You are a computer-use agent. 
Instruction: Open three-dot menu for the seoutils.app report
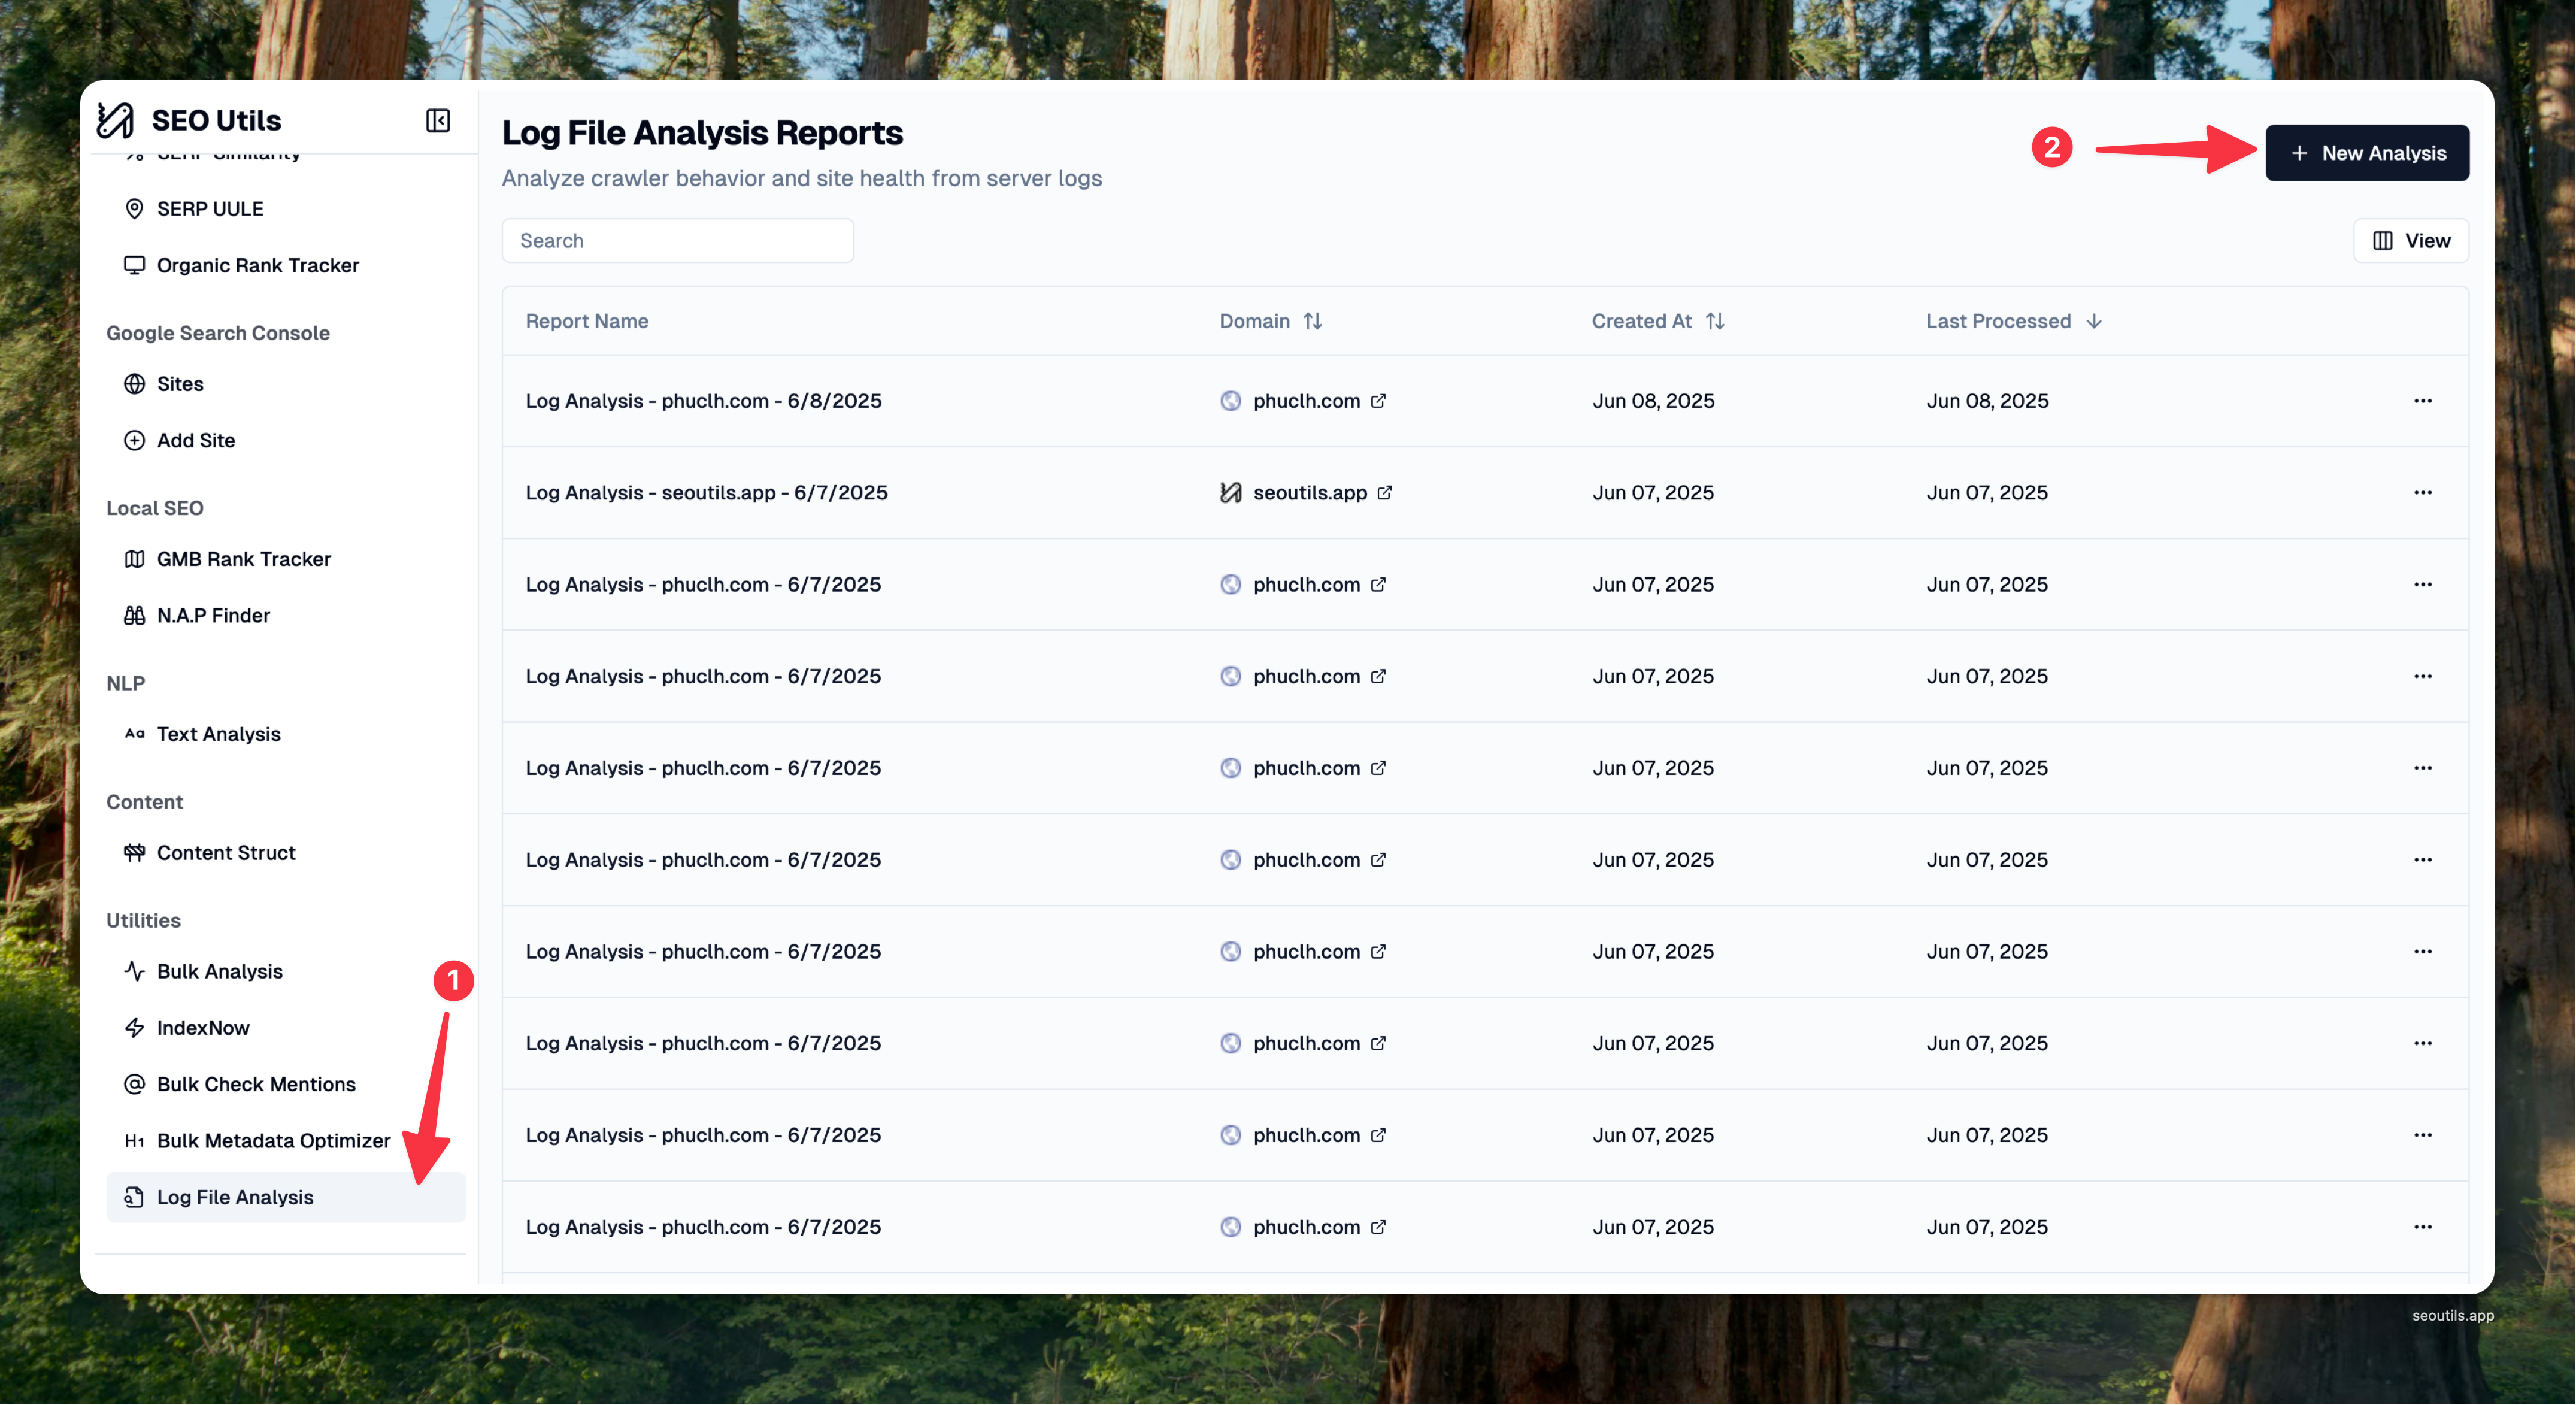pos(2422,492)
